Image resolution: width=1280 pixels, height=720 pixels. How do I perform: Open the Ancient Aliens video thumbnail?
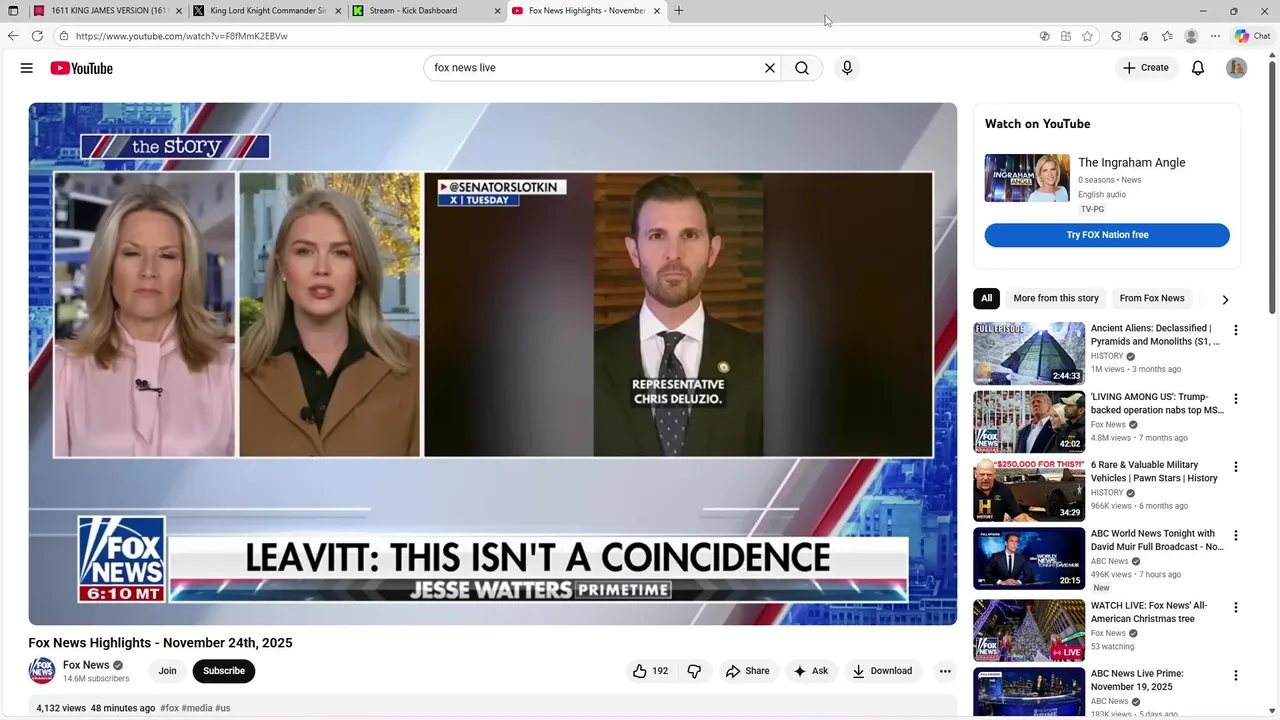(x=1029, y=353)
